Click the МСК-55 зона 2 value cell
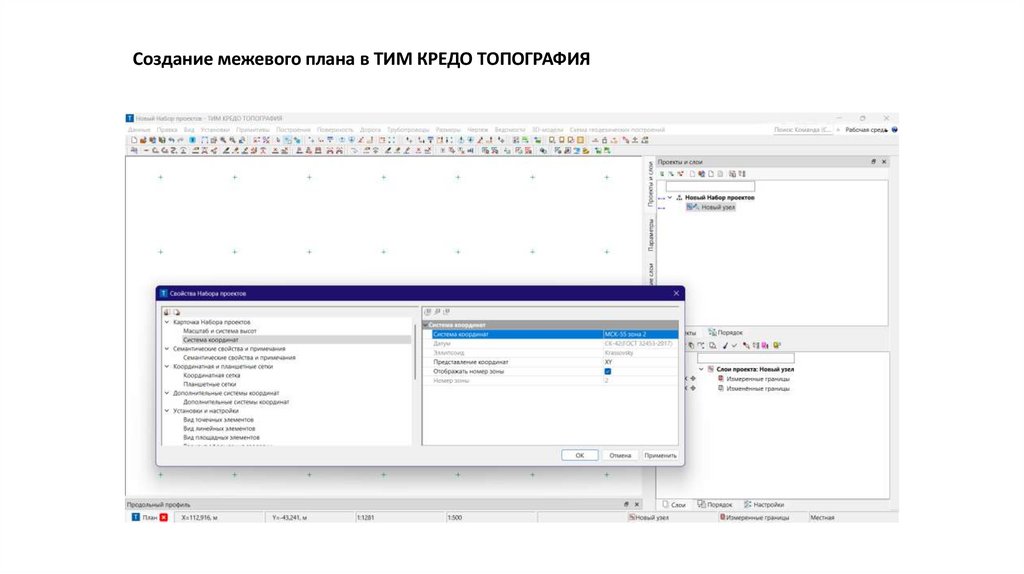 coord(640,334)
